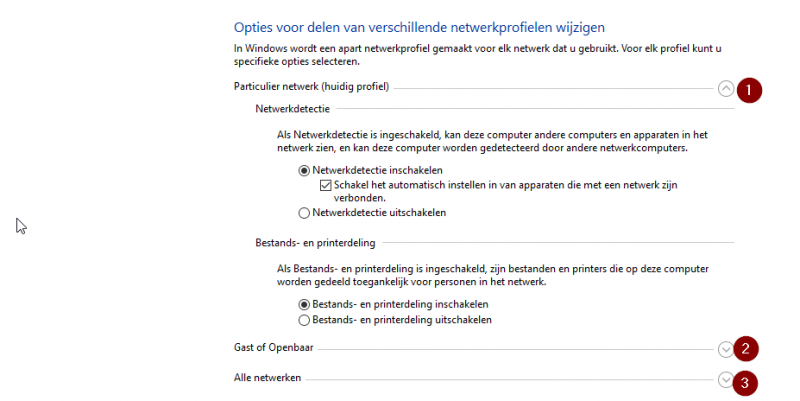Expand the Alle netwerken chevron
The image size is (800, 401).
(x=726, y=379)
